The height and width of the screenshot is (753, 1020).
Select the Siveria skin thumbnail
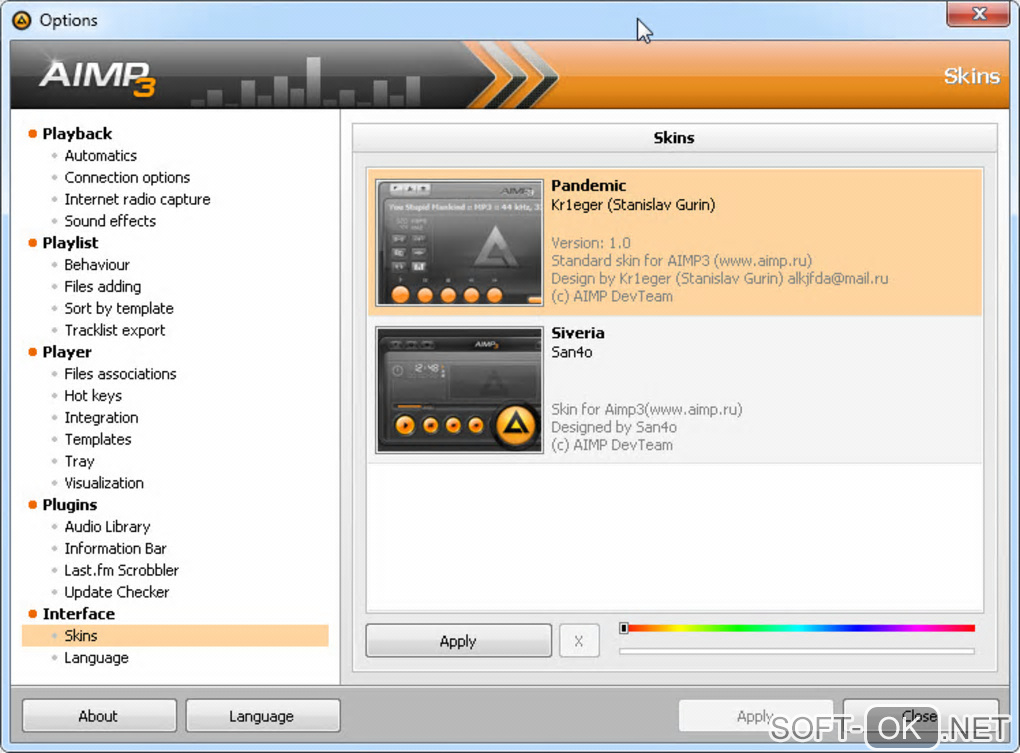point(459,390)
